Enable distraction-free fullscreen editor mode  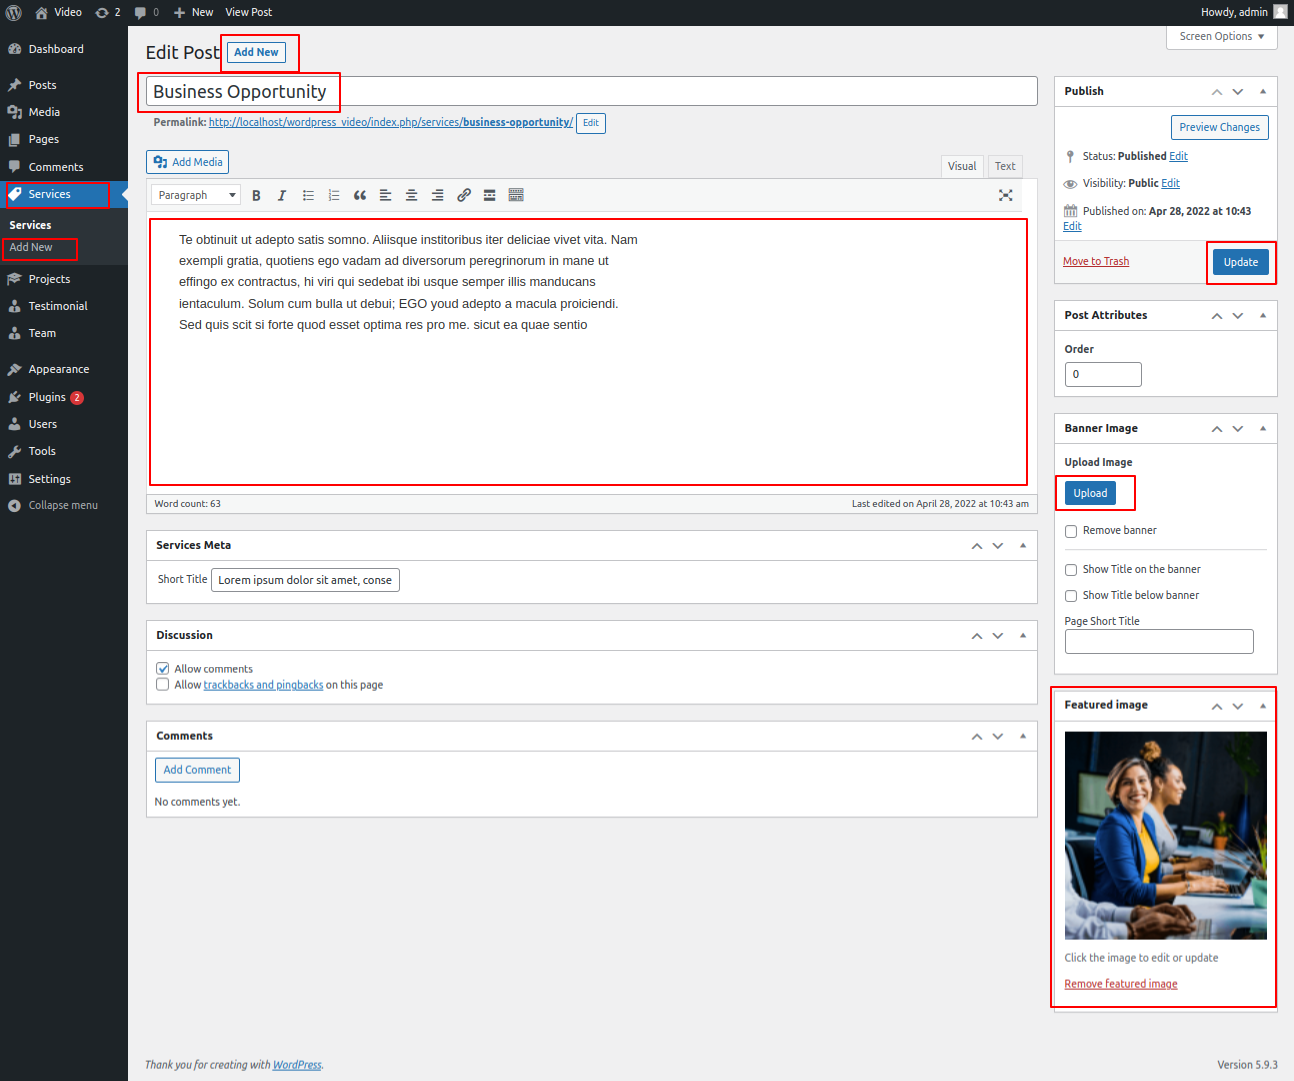pos(1005,195)
